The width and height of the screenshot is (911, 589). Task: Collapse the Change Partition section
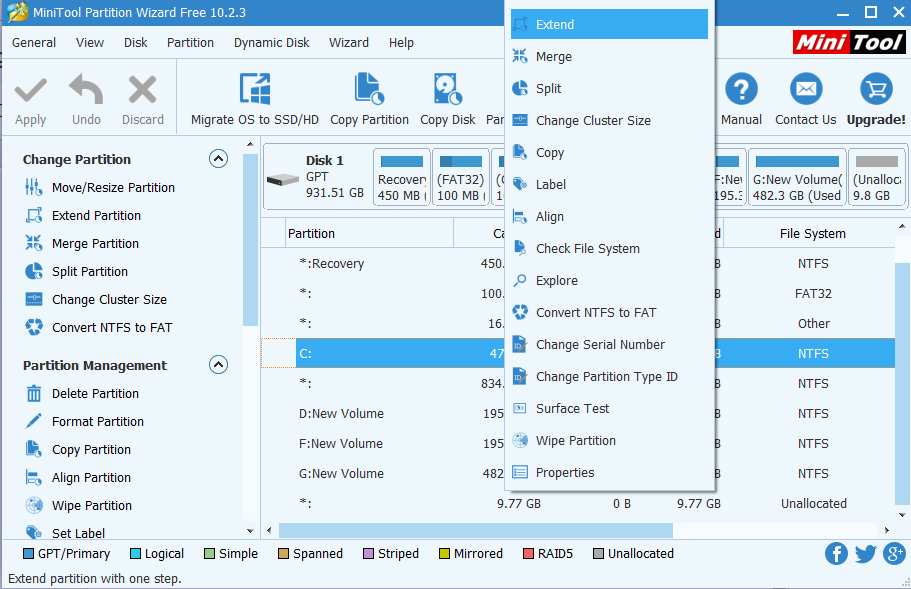218,158
